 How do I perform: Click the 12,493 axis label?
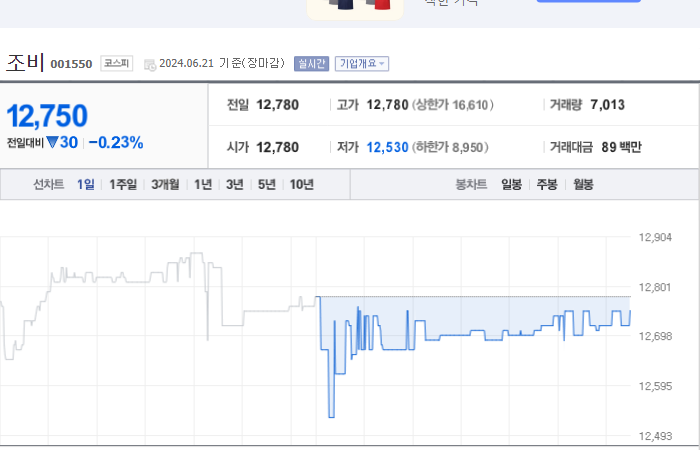655,436
